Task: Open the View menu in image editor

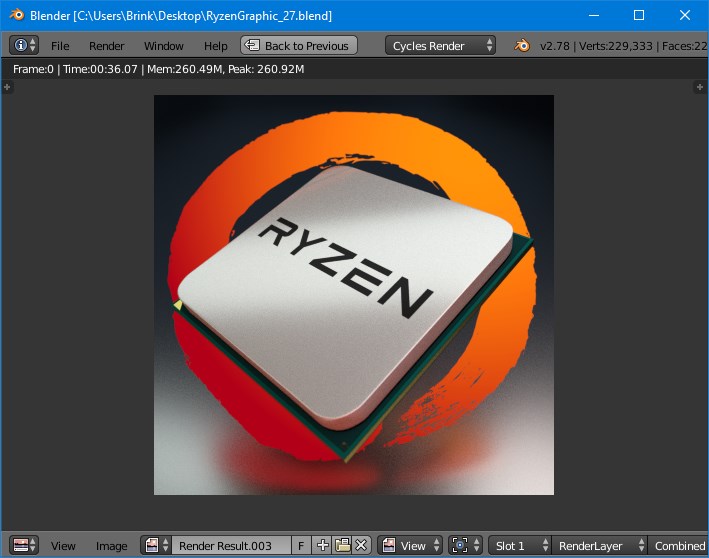Action: pos(63,546)
